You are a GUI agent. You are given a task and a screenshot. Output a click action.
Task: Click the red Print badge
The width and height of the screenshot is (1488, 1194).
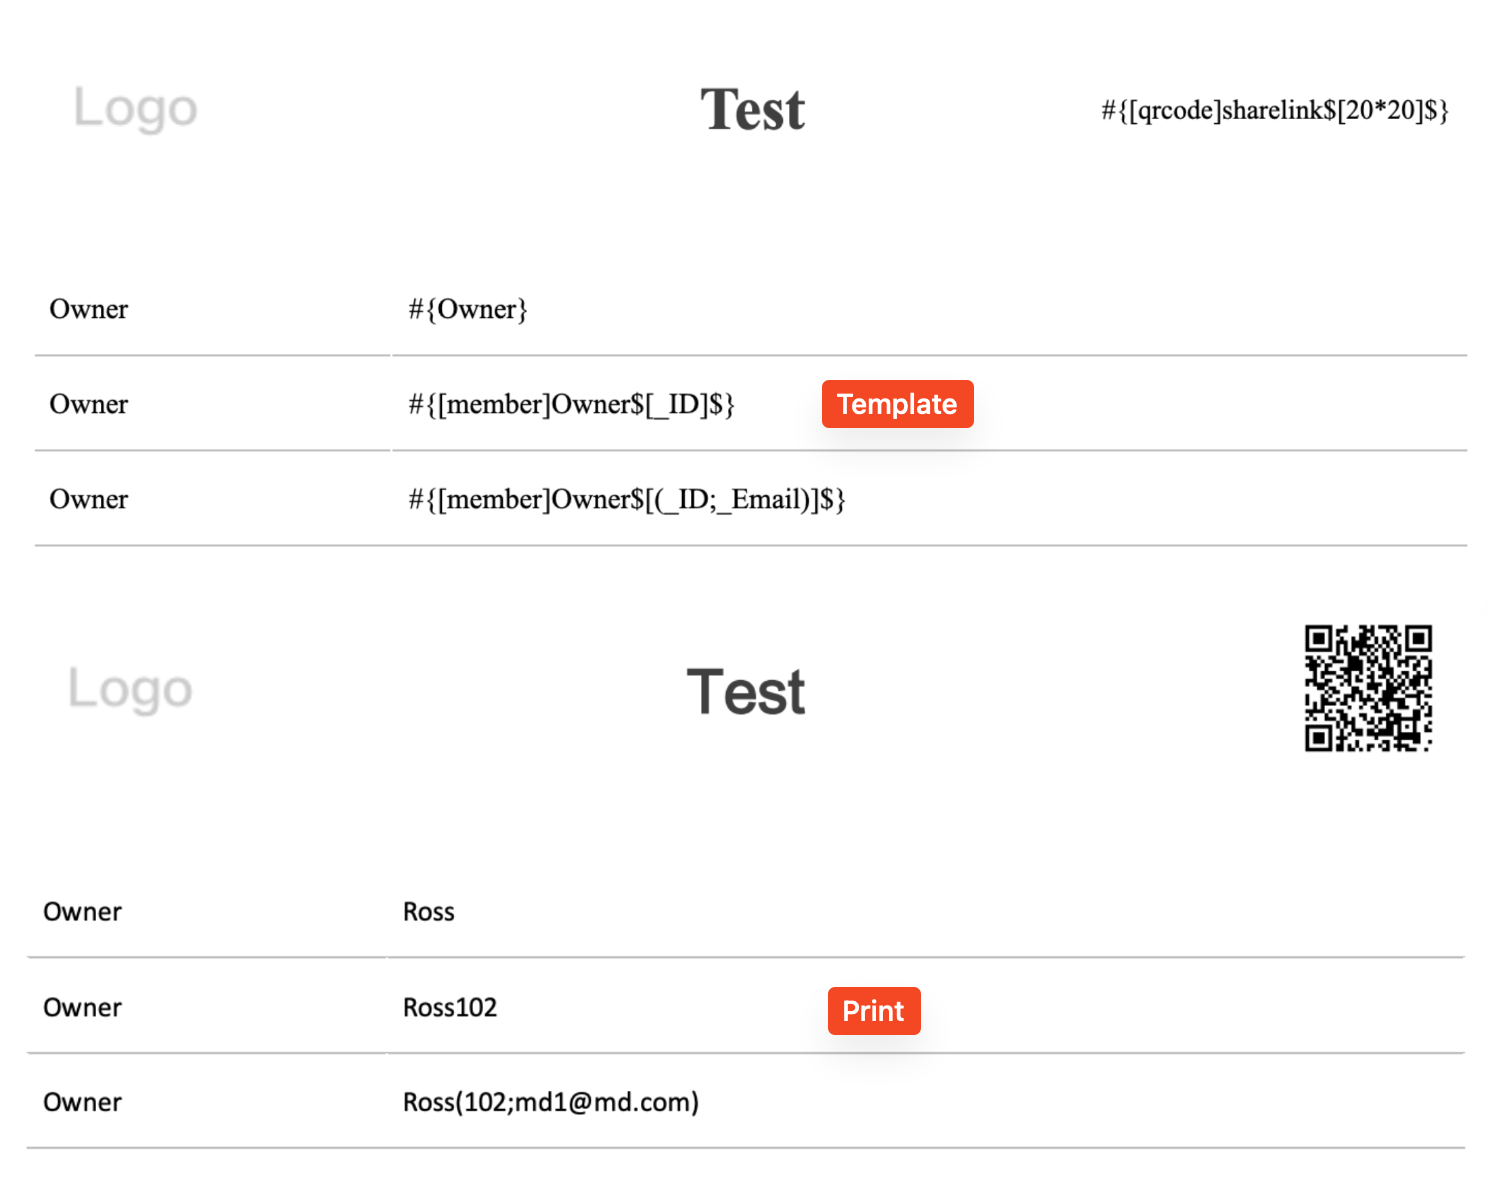[x=873, y=1011]
